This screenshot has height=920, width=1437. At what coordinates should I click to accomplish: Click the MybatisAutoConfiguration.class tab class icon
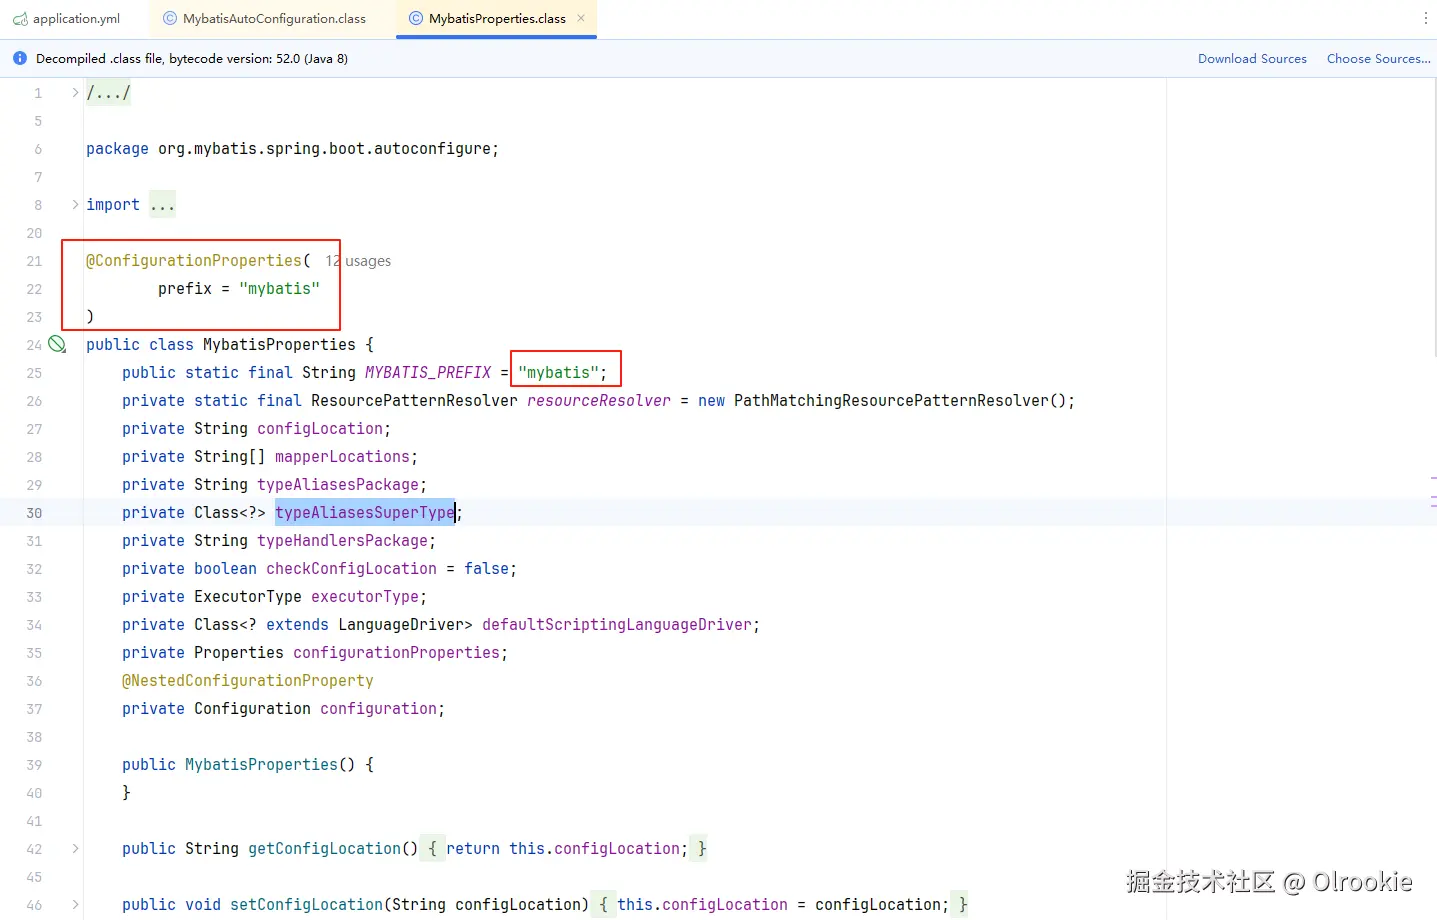tap(170, 19)
